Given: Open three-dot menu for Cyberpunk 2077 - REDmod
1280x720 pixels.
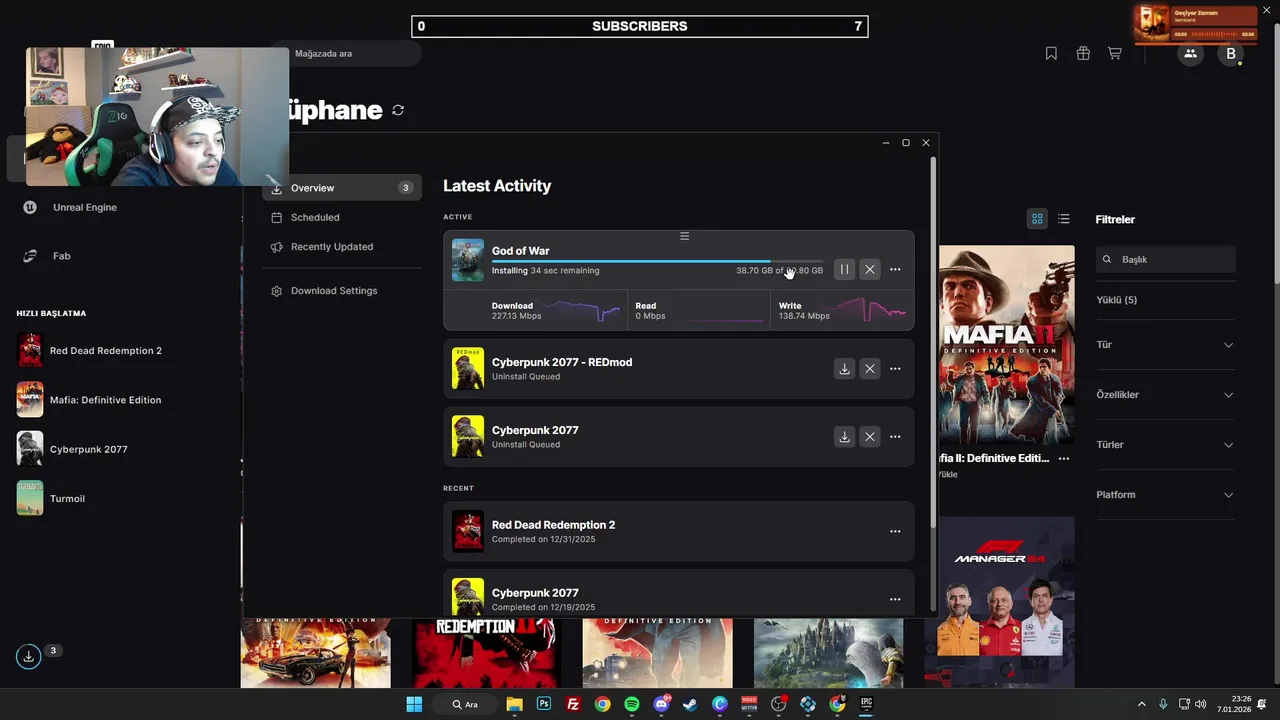Looking at the screenshot, I should point(895,369).
